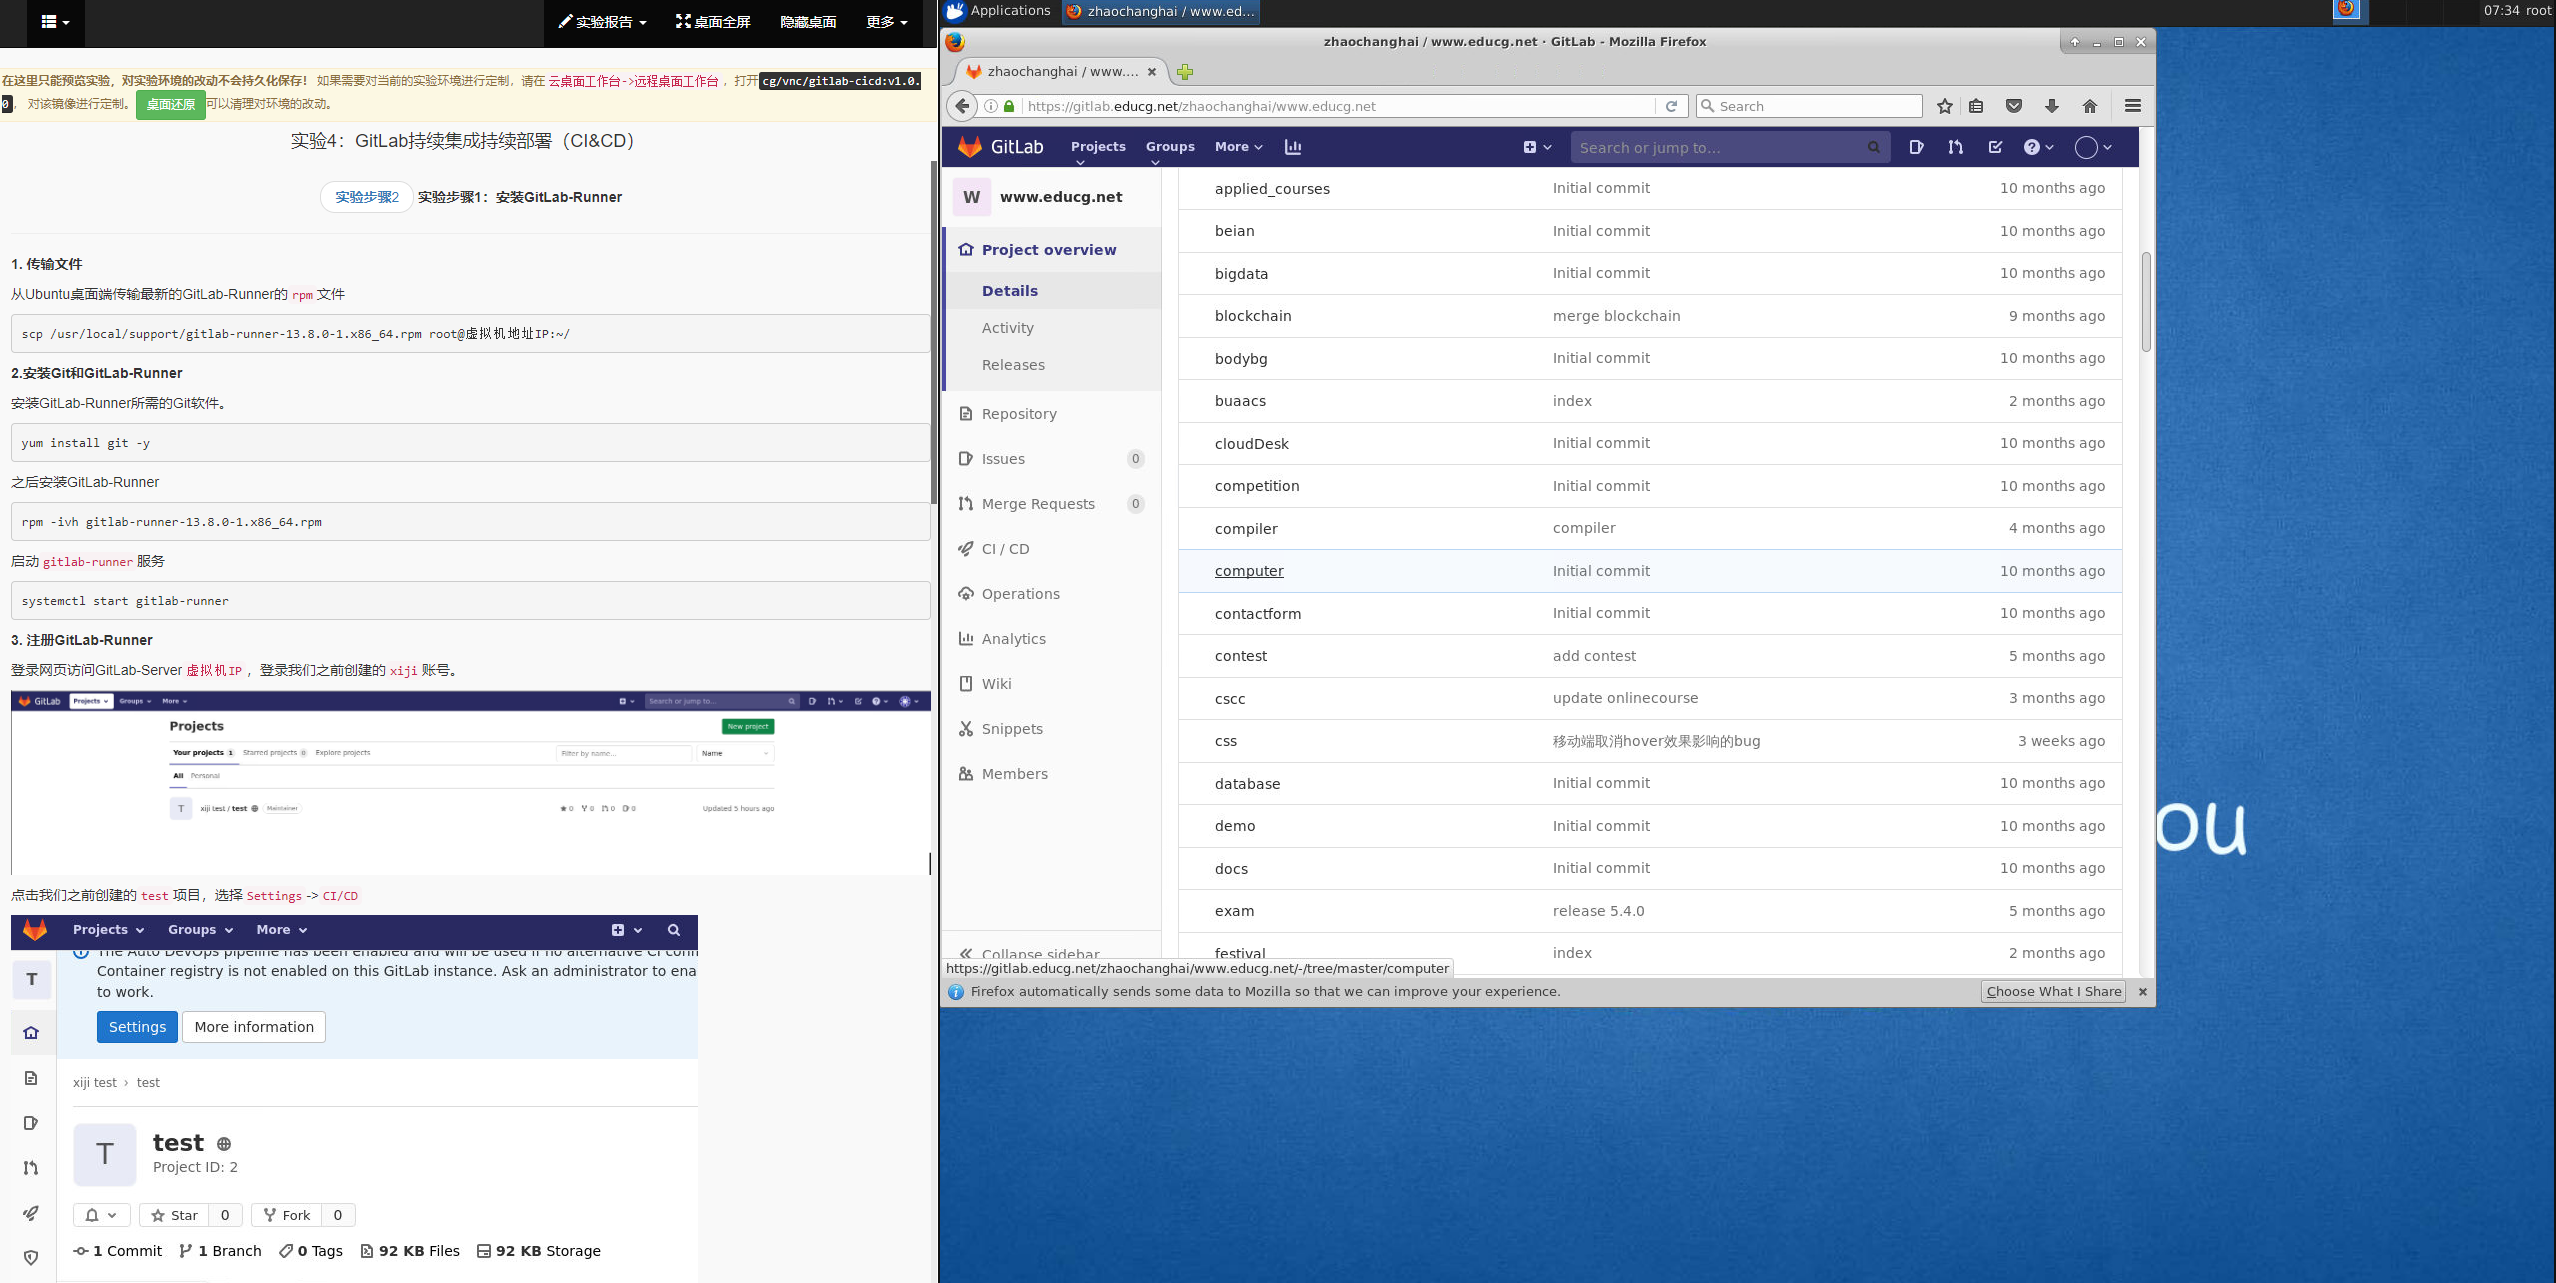Click the 云桌面工作台->远程桌面工作台 link
Screen dimensions: 2556x1283
tap(633, 81)
